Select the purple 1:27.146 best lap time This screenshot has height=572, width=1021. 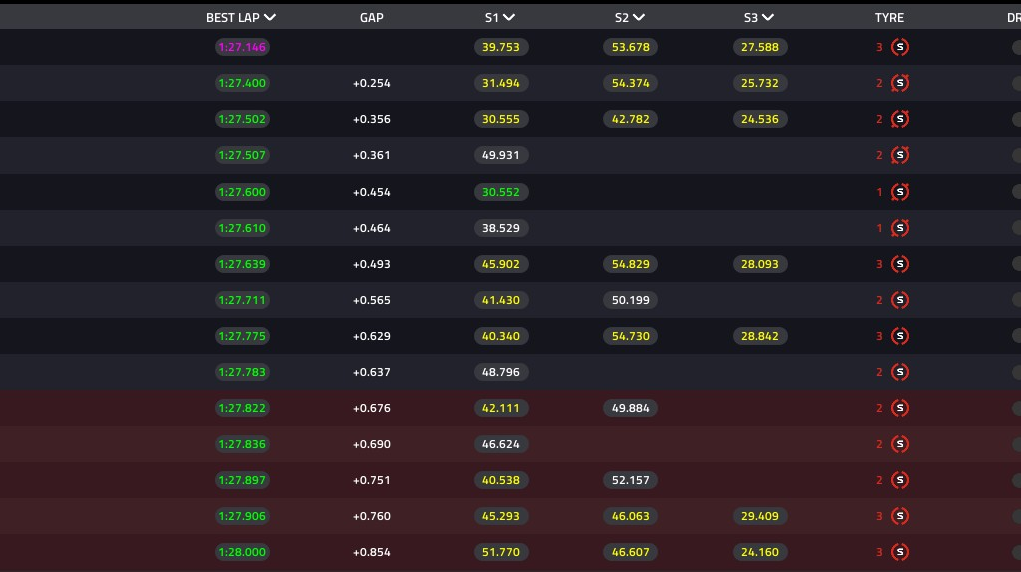[x=242, y=47]
